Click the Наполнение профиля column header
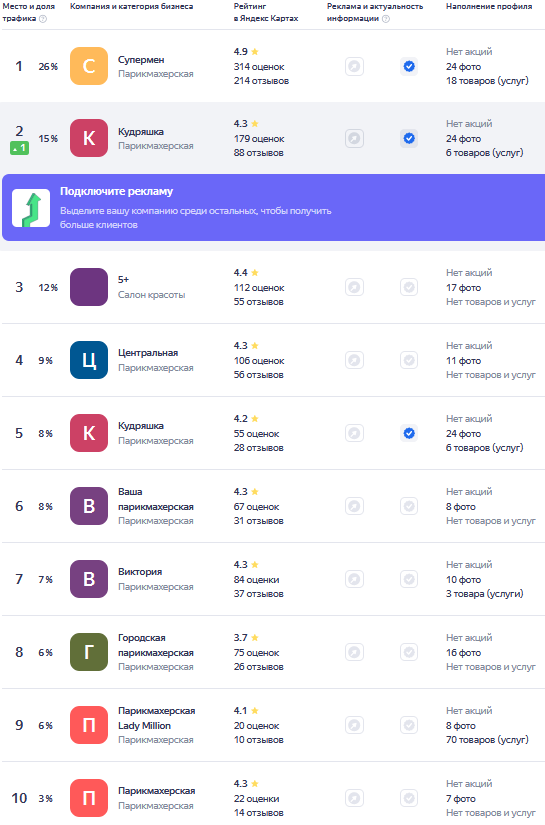This screenshot has height=825, width=545. point(489,6)
